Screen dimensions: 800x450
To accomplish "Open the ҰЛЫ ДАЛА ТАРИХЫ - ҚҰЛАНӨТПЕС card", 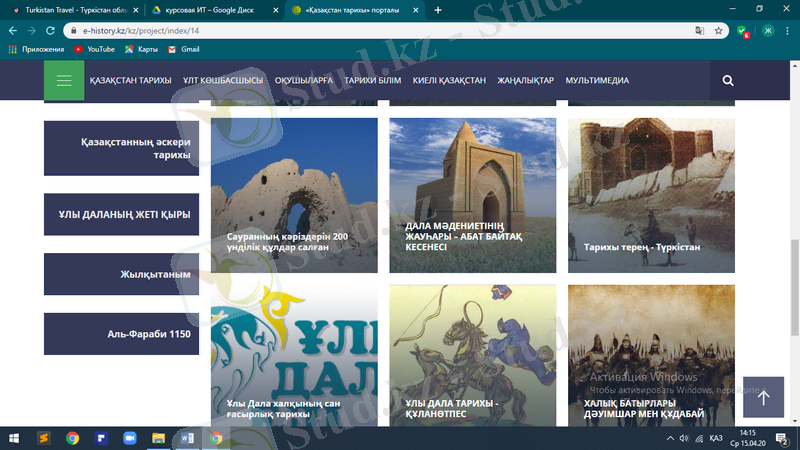I will 472,355.
